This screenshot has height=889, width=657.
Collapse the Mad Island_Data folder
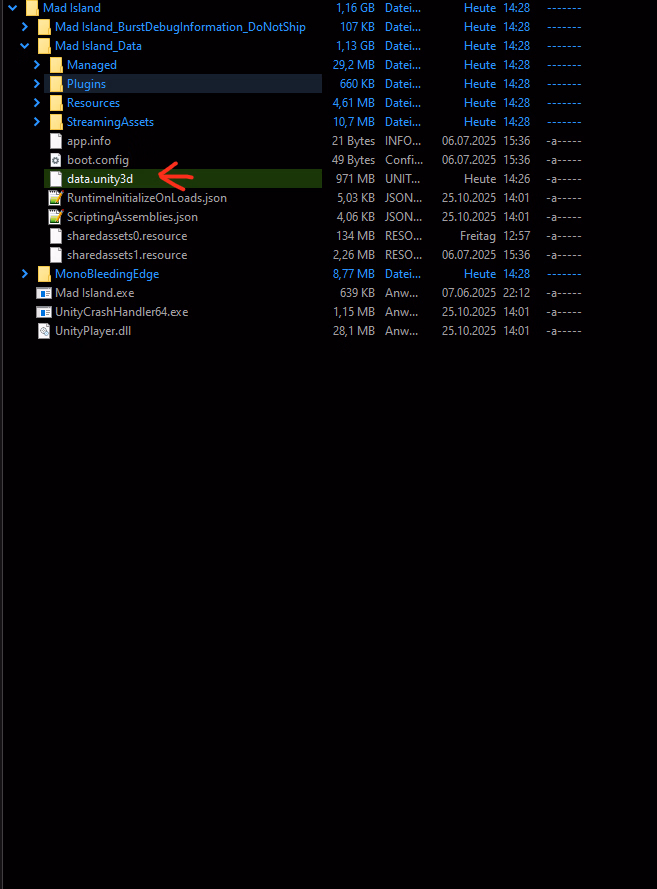[x=25, y=46]
